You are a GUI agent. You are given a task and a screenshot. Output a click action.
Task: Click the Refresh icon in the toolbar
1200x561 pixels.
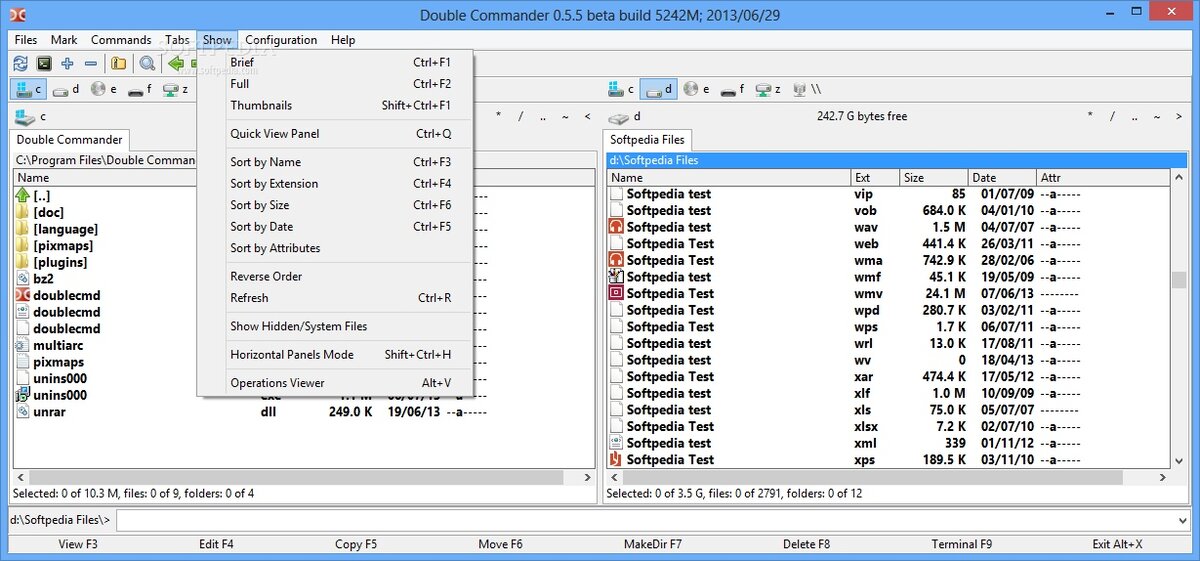click(x=20, y=63)
